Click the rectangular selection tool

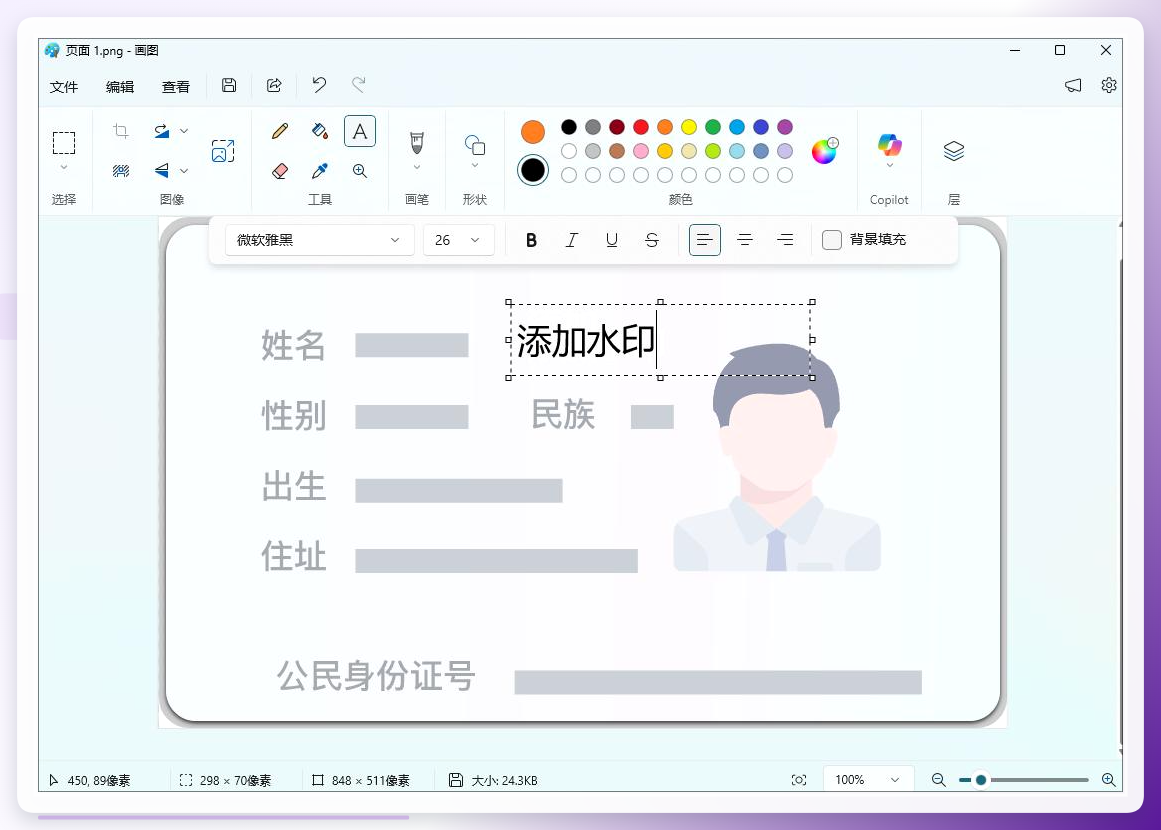pyautogui.click(x=64, y=142)
